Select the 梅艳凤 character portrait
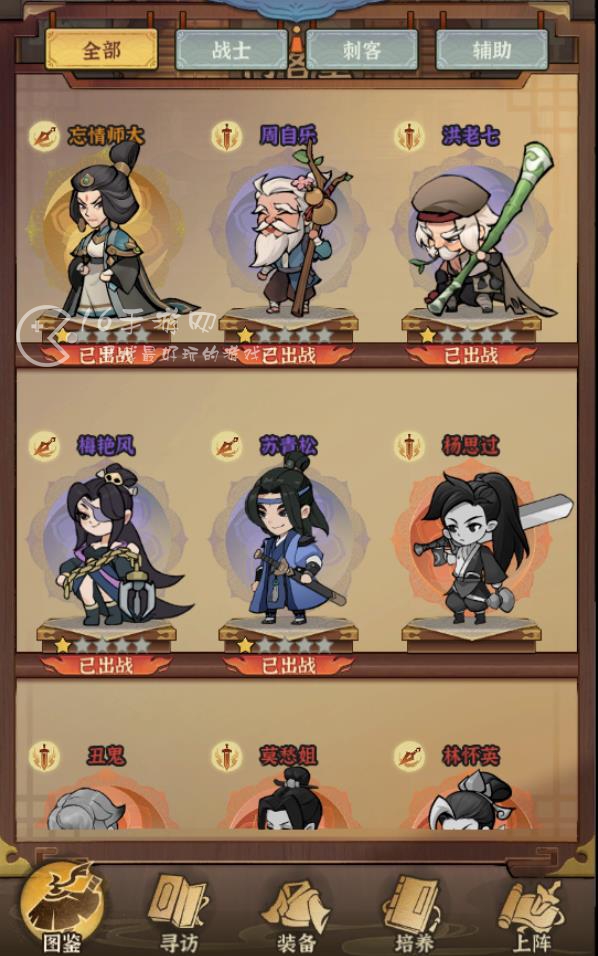598x956 pixels. [107, 546]
